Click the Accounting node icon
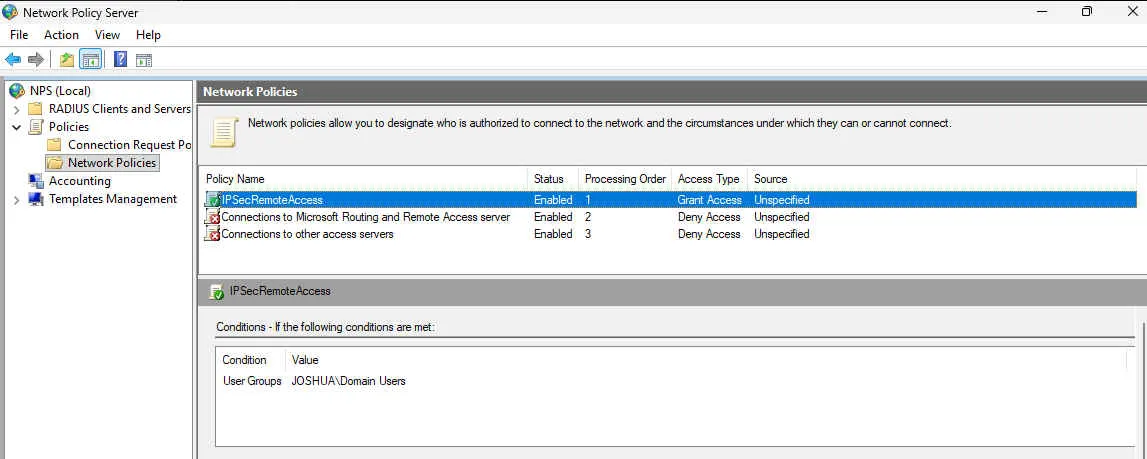1147x459 pixels. click(36, 181)
